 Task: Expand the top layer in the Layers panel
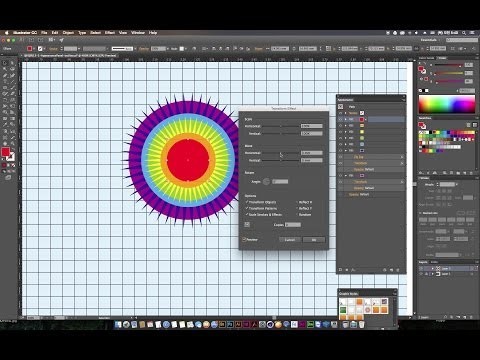point(433,268)
